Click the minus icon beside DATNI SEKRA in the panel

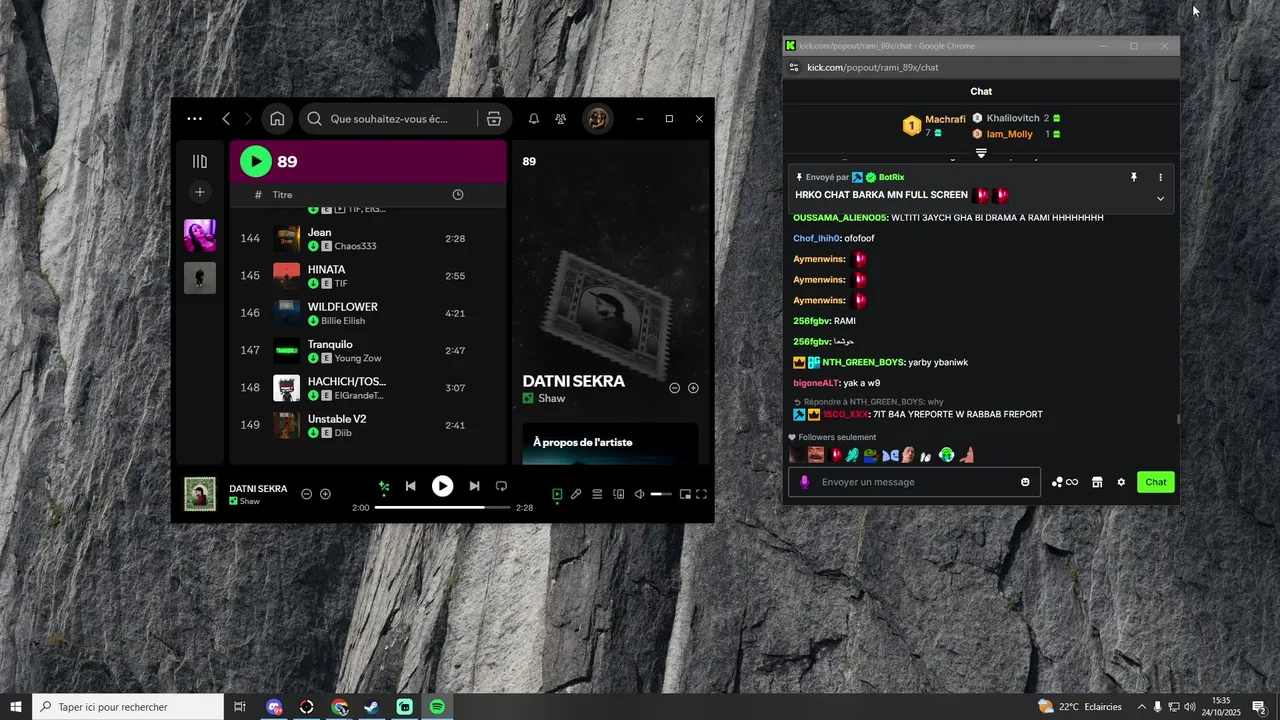(x=674, y=388)
